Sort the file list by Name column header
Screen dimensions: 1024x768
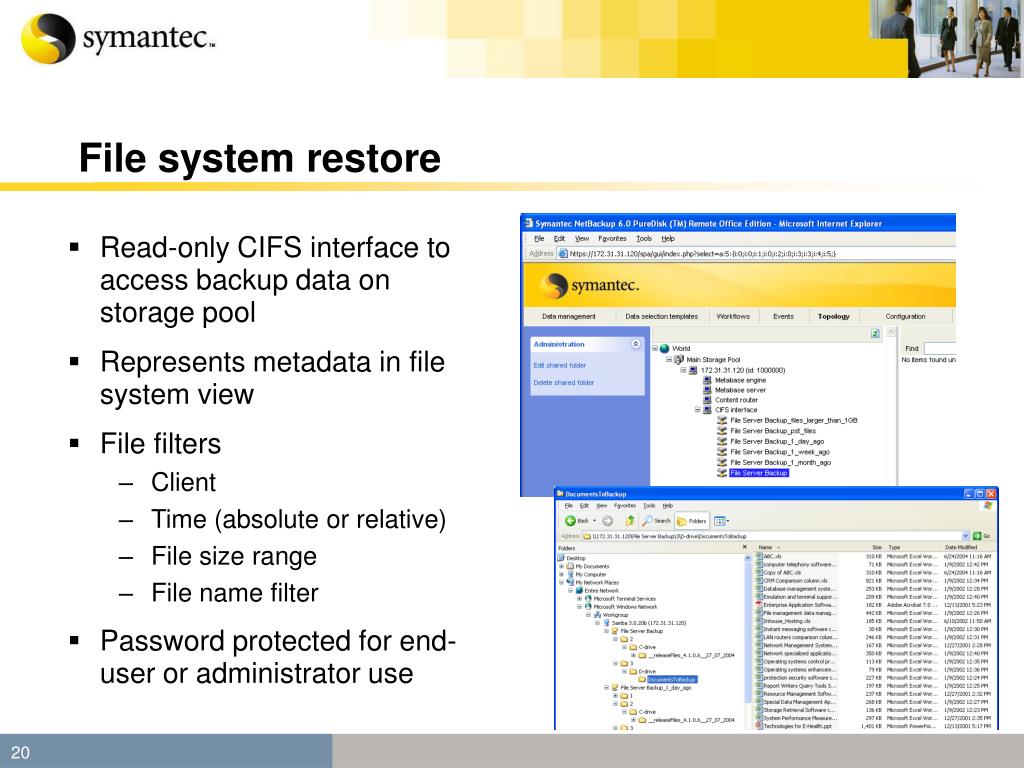[765, 547]
